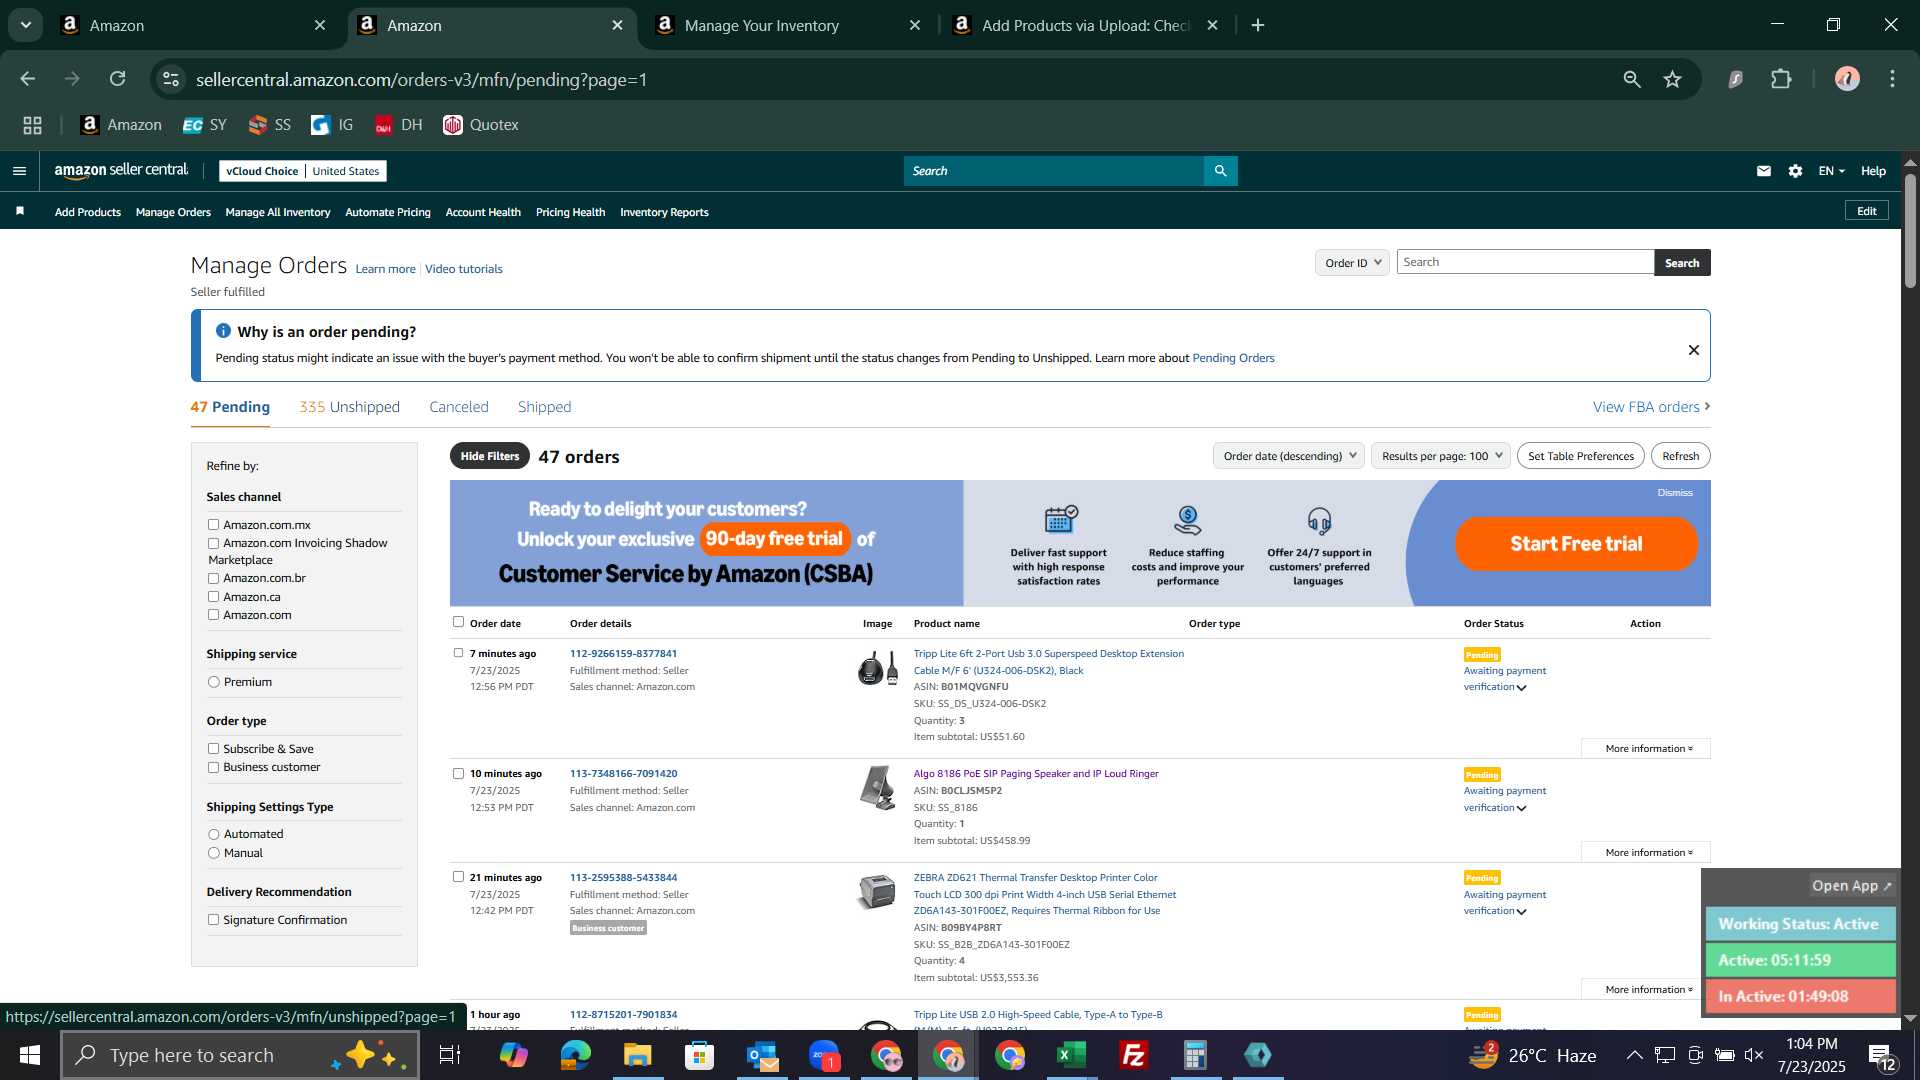This screenshot has width=1920, height=1080.
Task: Open Manage All Inventory in nav bar
Action: 278,212
